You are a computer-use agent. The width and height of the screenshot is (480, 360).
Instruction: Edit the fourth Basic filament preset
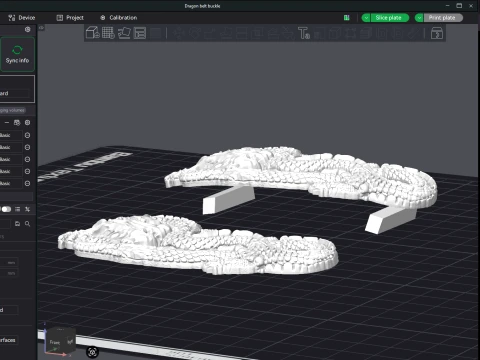pos(27,171)
